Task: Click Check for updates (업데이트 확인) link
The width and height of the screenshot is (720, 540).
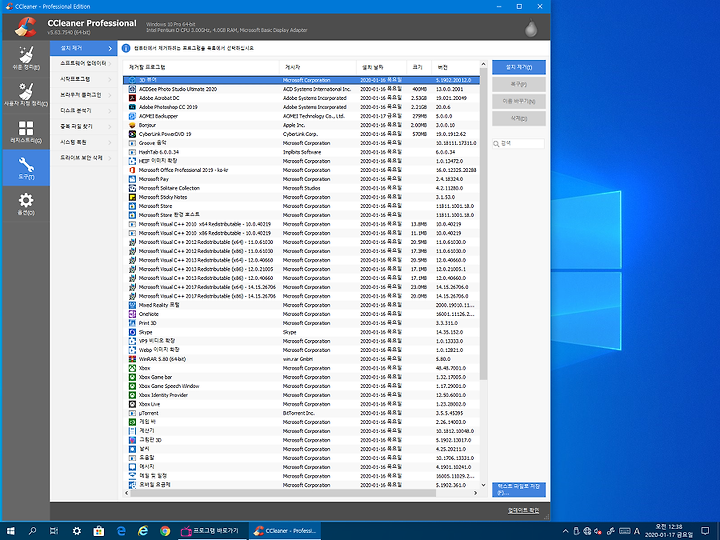Action: 523,511
